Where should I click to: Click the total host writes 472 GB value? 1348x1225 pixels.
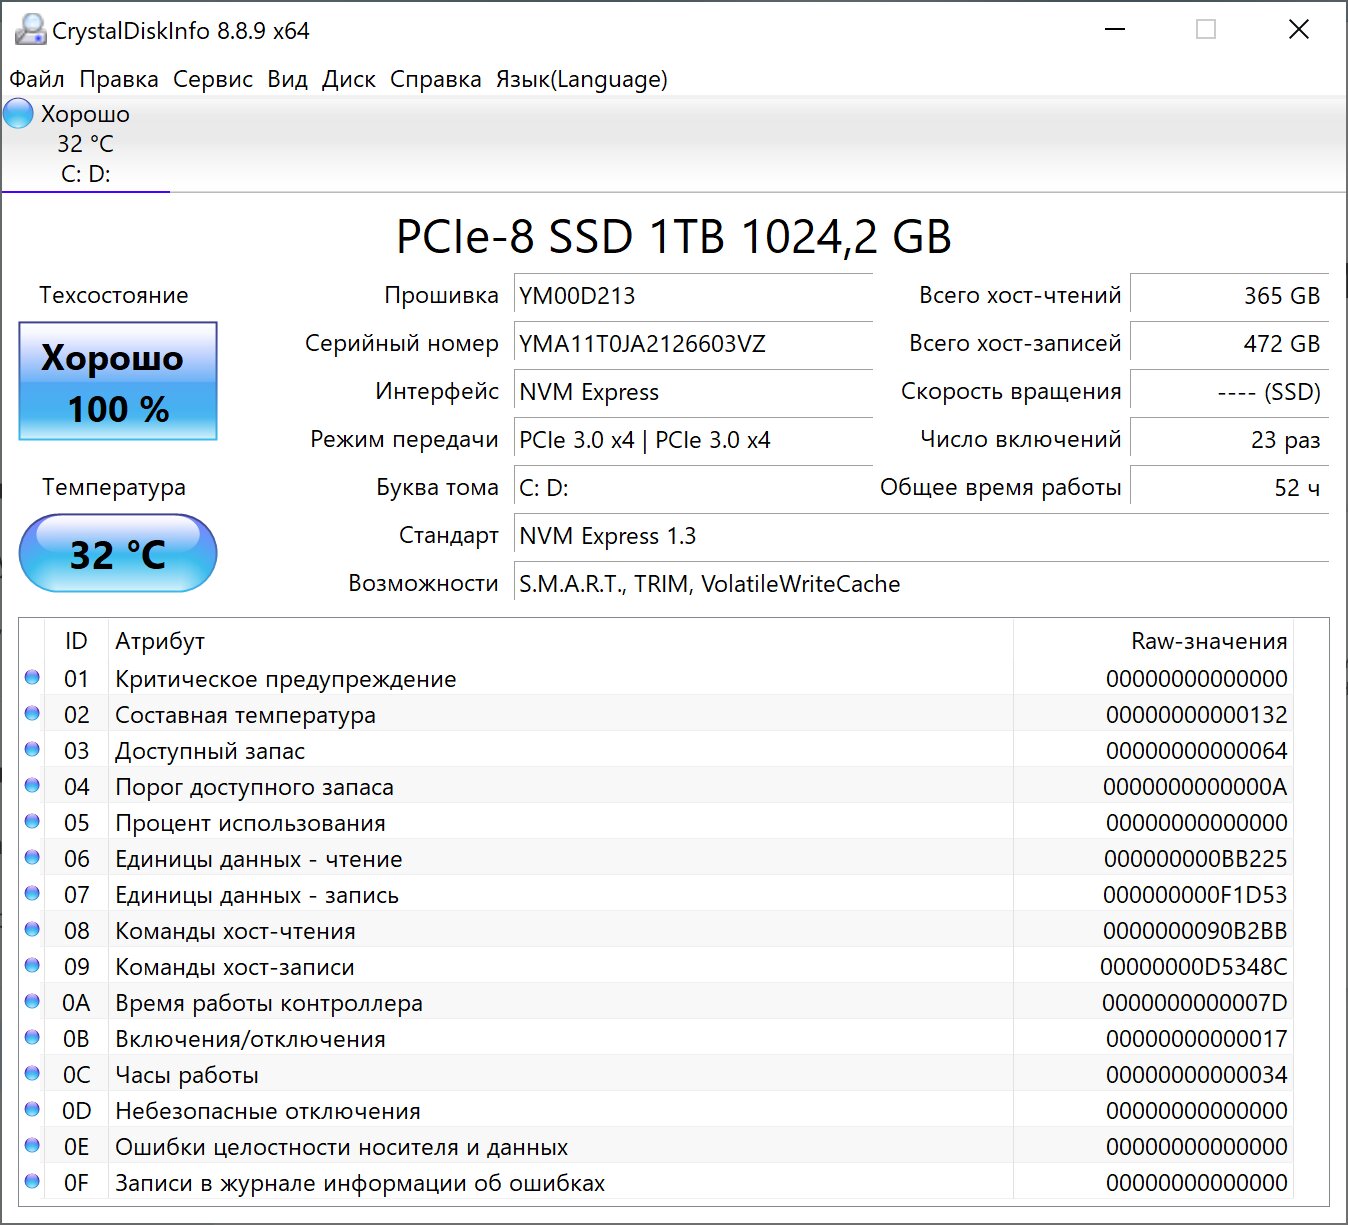[x=1229, y=344]
